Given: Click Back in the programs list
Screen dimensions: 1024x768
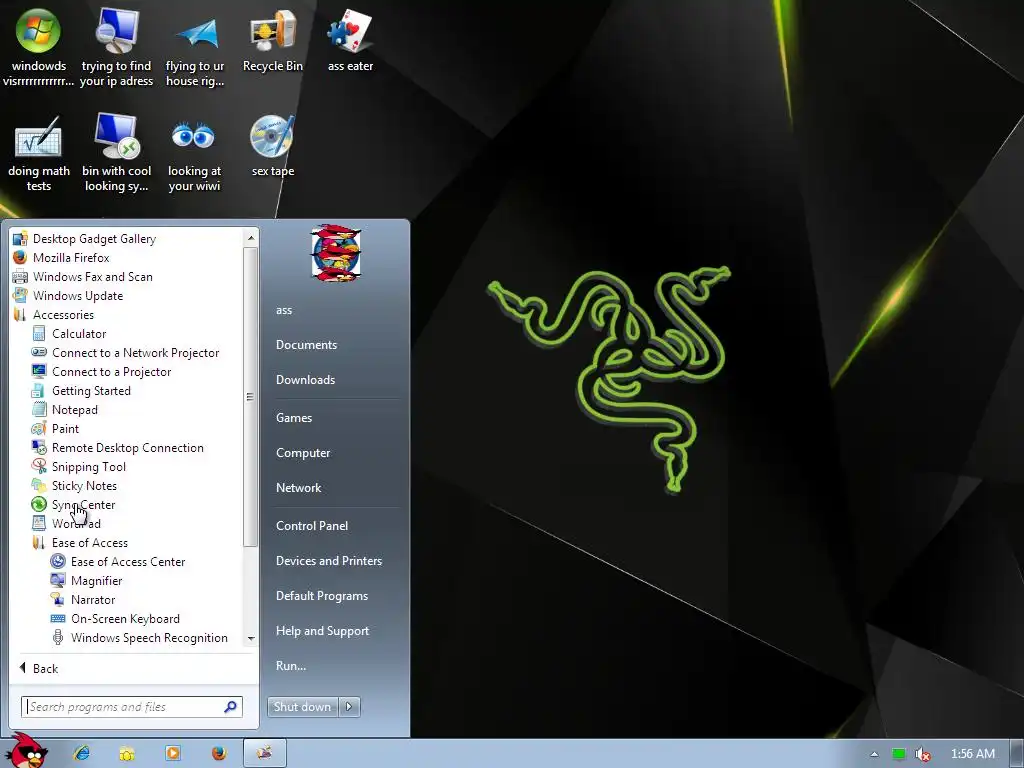Looking at the screenshot, I should tap(39, 668).
